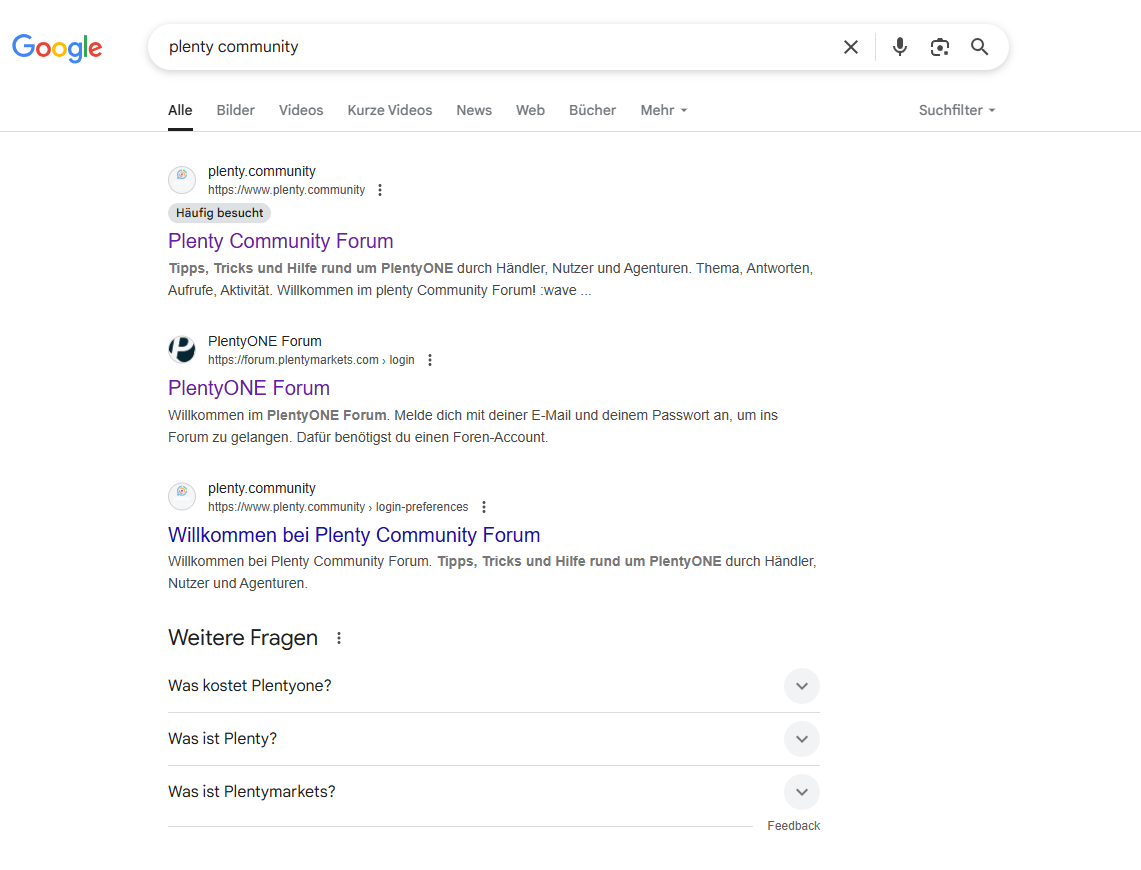
Task: Open options dots next to Weitere Fragen
Action: tap(339, 638)
